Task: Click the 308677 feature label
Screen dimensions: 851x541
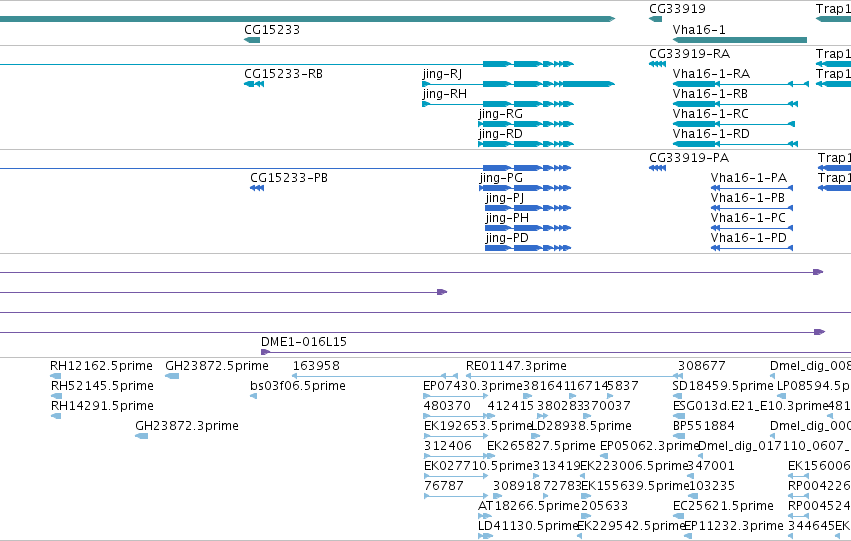Action: click(702, 366)
